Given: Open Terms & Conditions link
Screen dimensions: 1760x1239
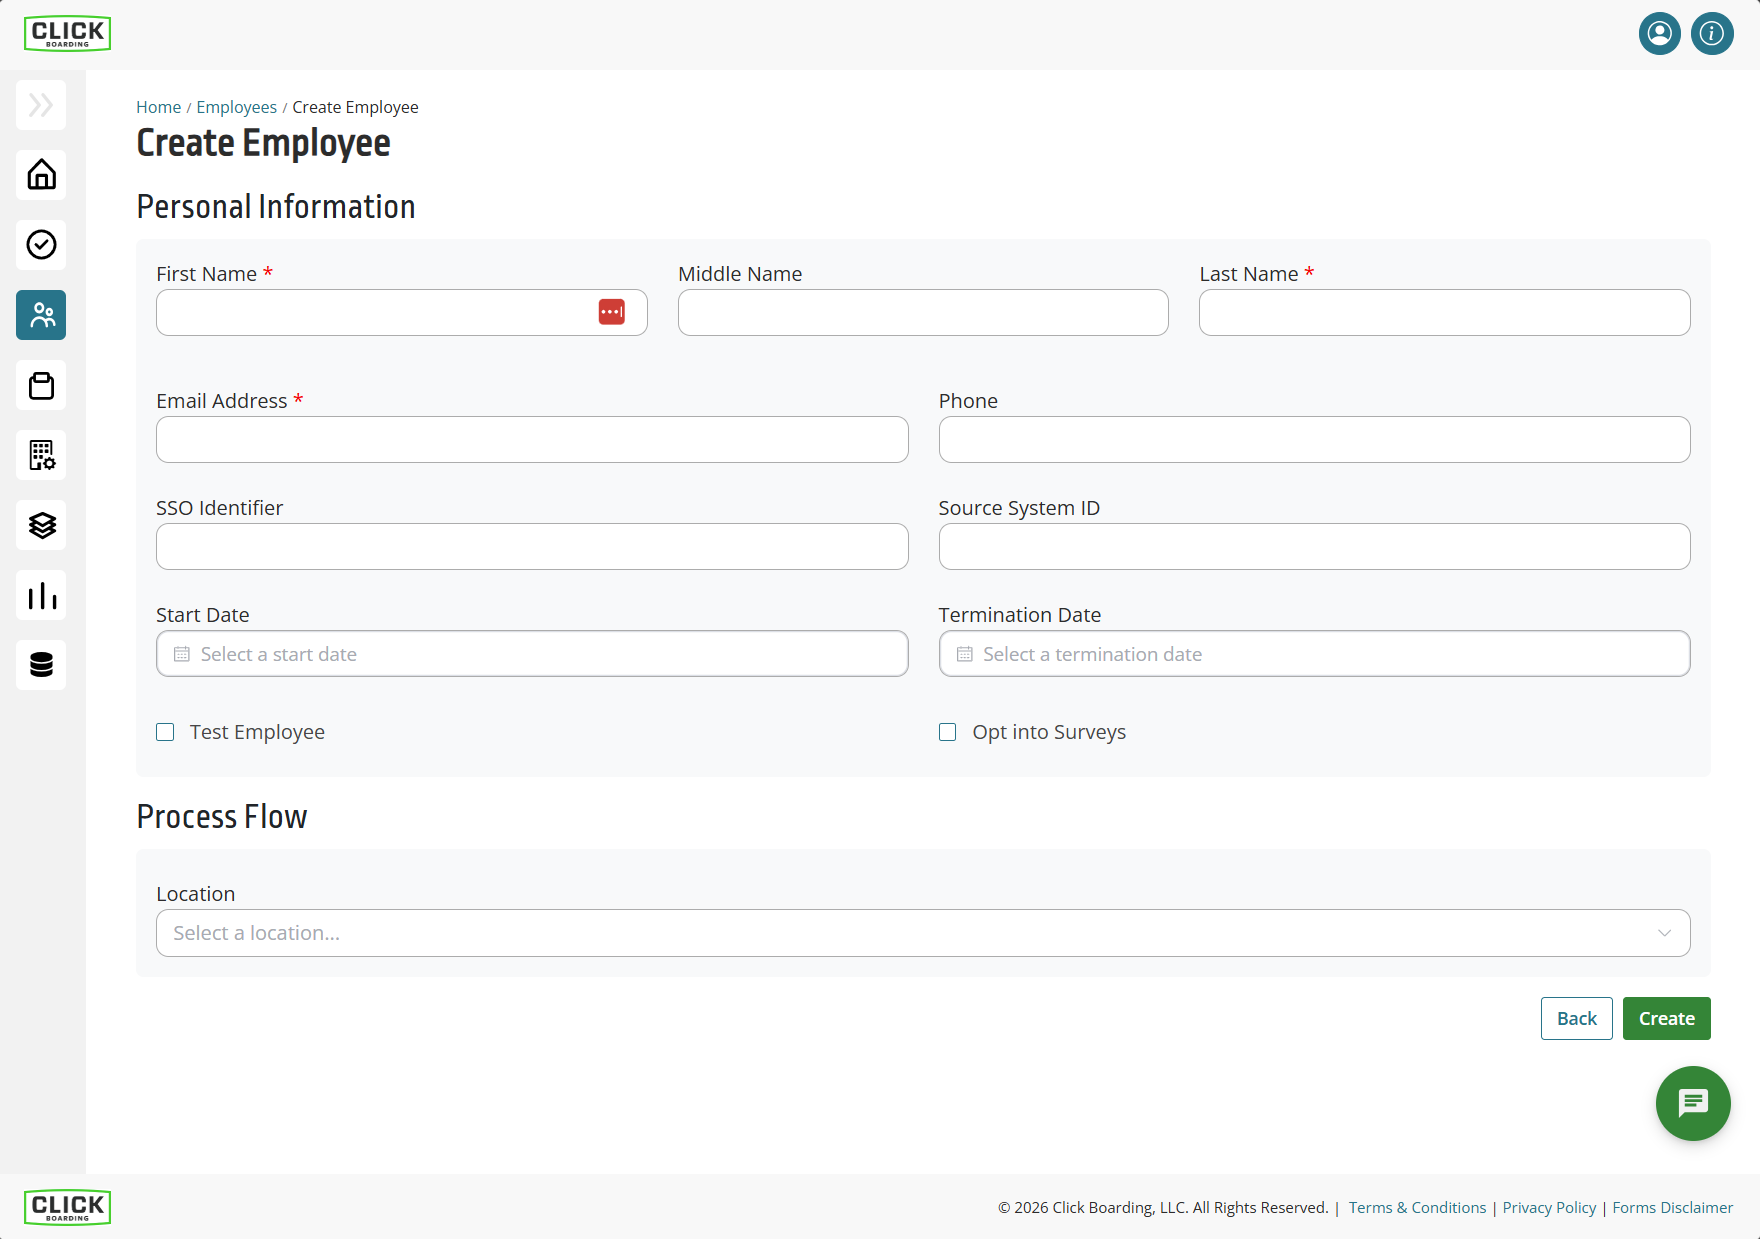Looking at the screenshot, I should [x=1417, y=1207].
